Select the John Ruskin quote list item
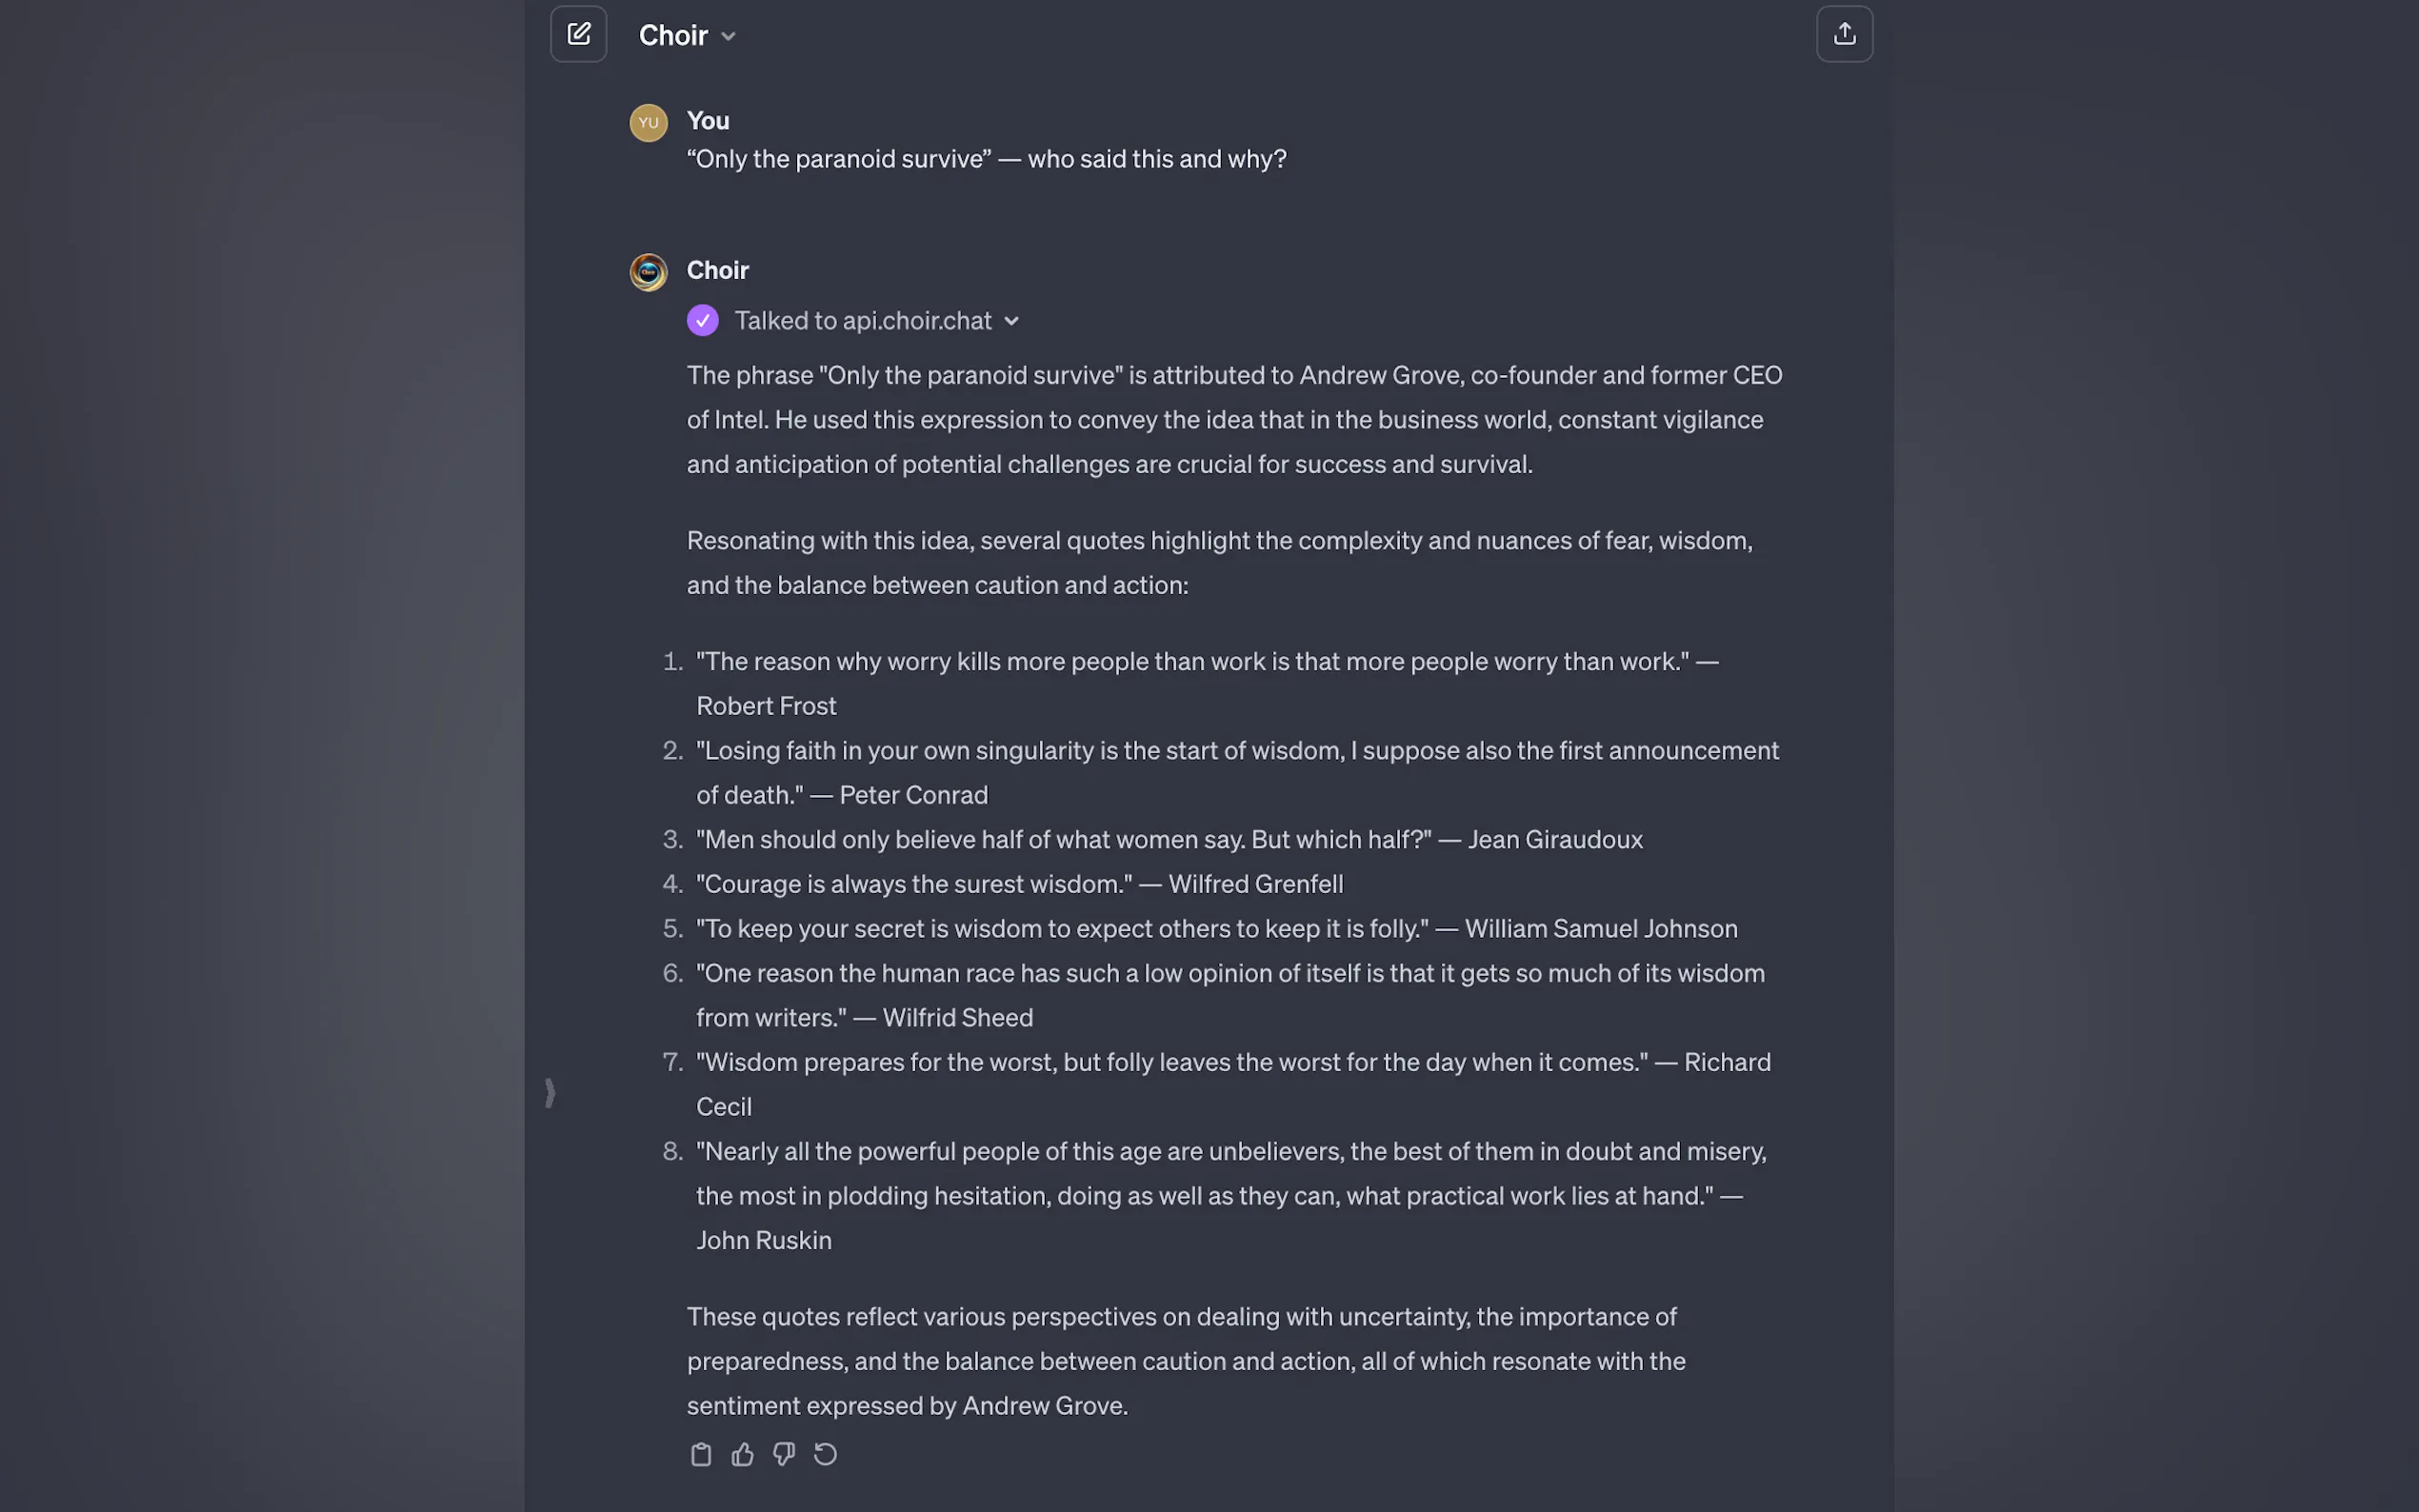This screenshot has height=1512, width=2419. [x=1230, y=1195]
